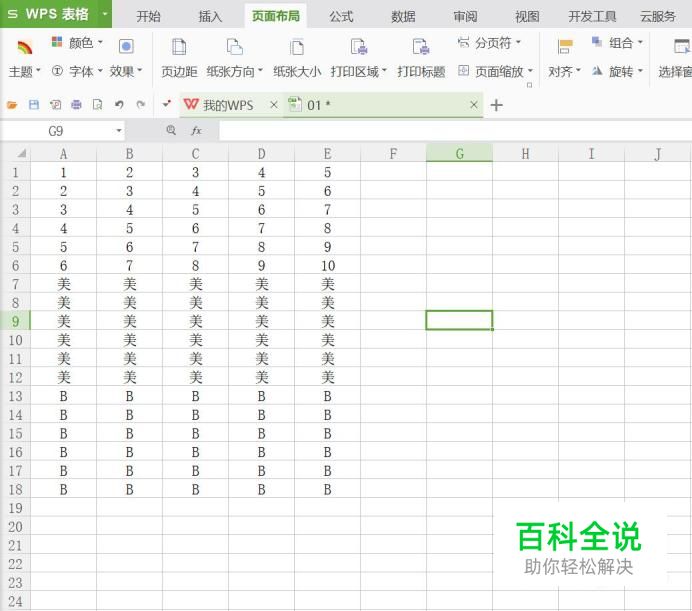Viewport: 692px width, 611px height.
Task: Open the 分页符 page break dropdown
Action: [489, 43]
